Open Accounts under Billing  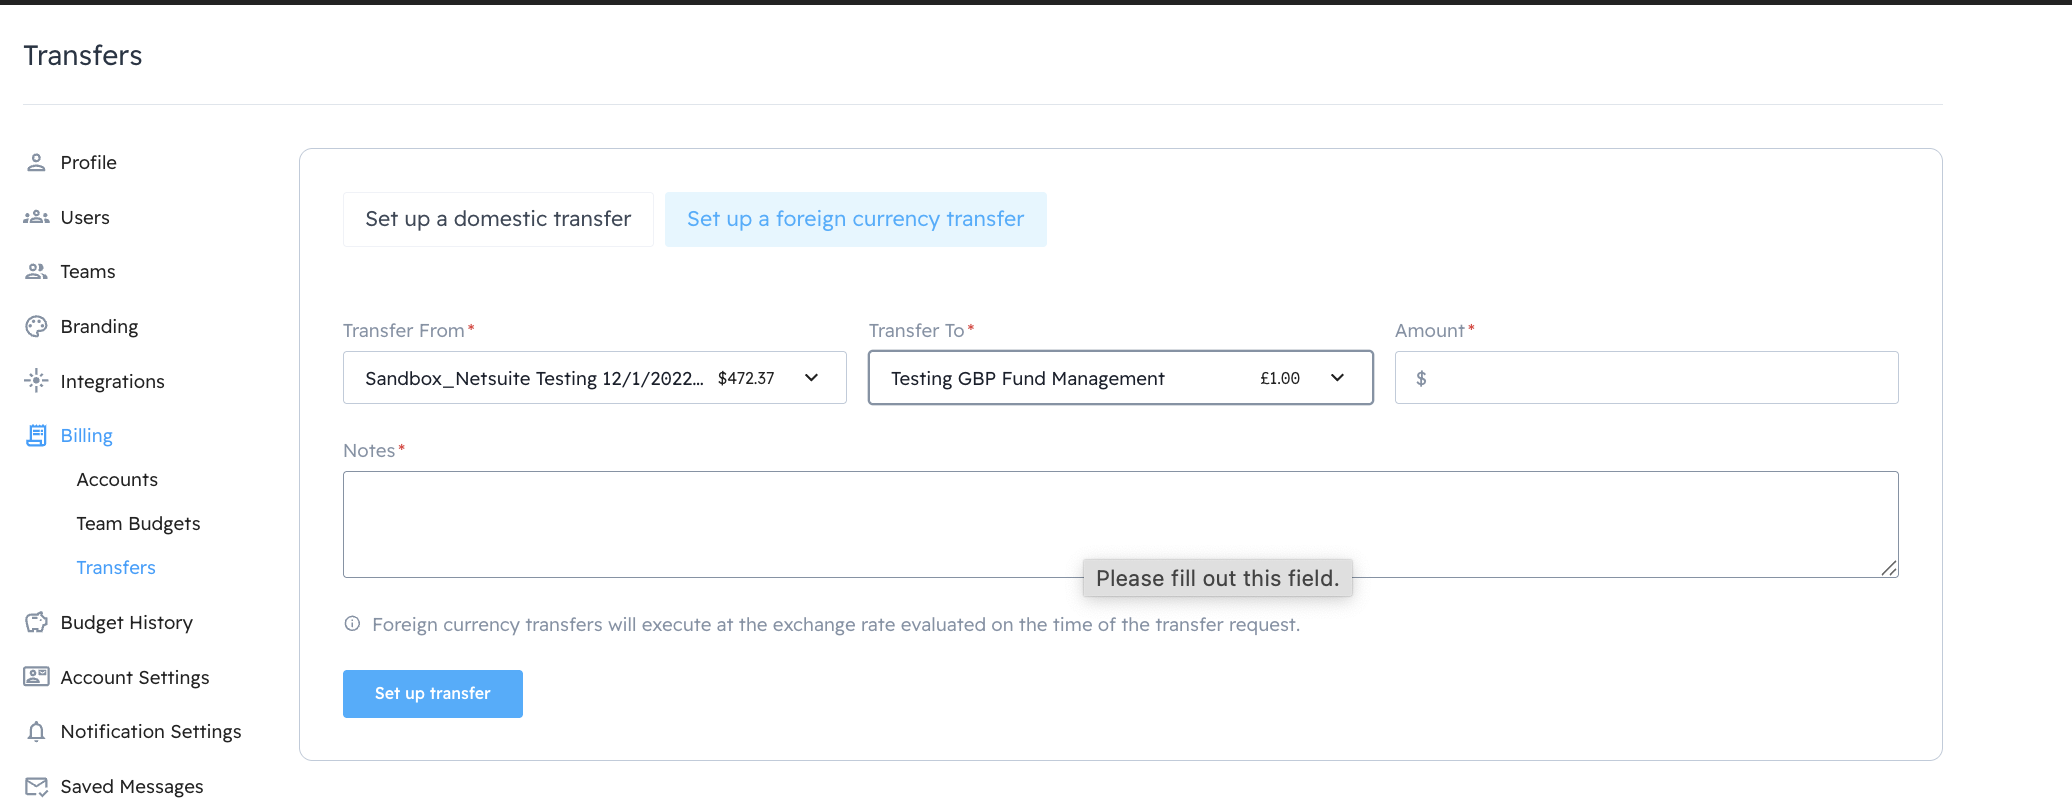coord(117,479)
